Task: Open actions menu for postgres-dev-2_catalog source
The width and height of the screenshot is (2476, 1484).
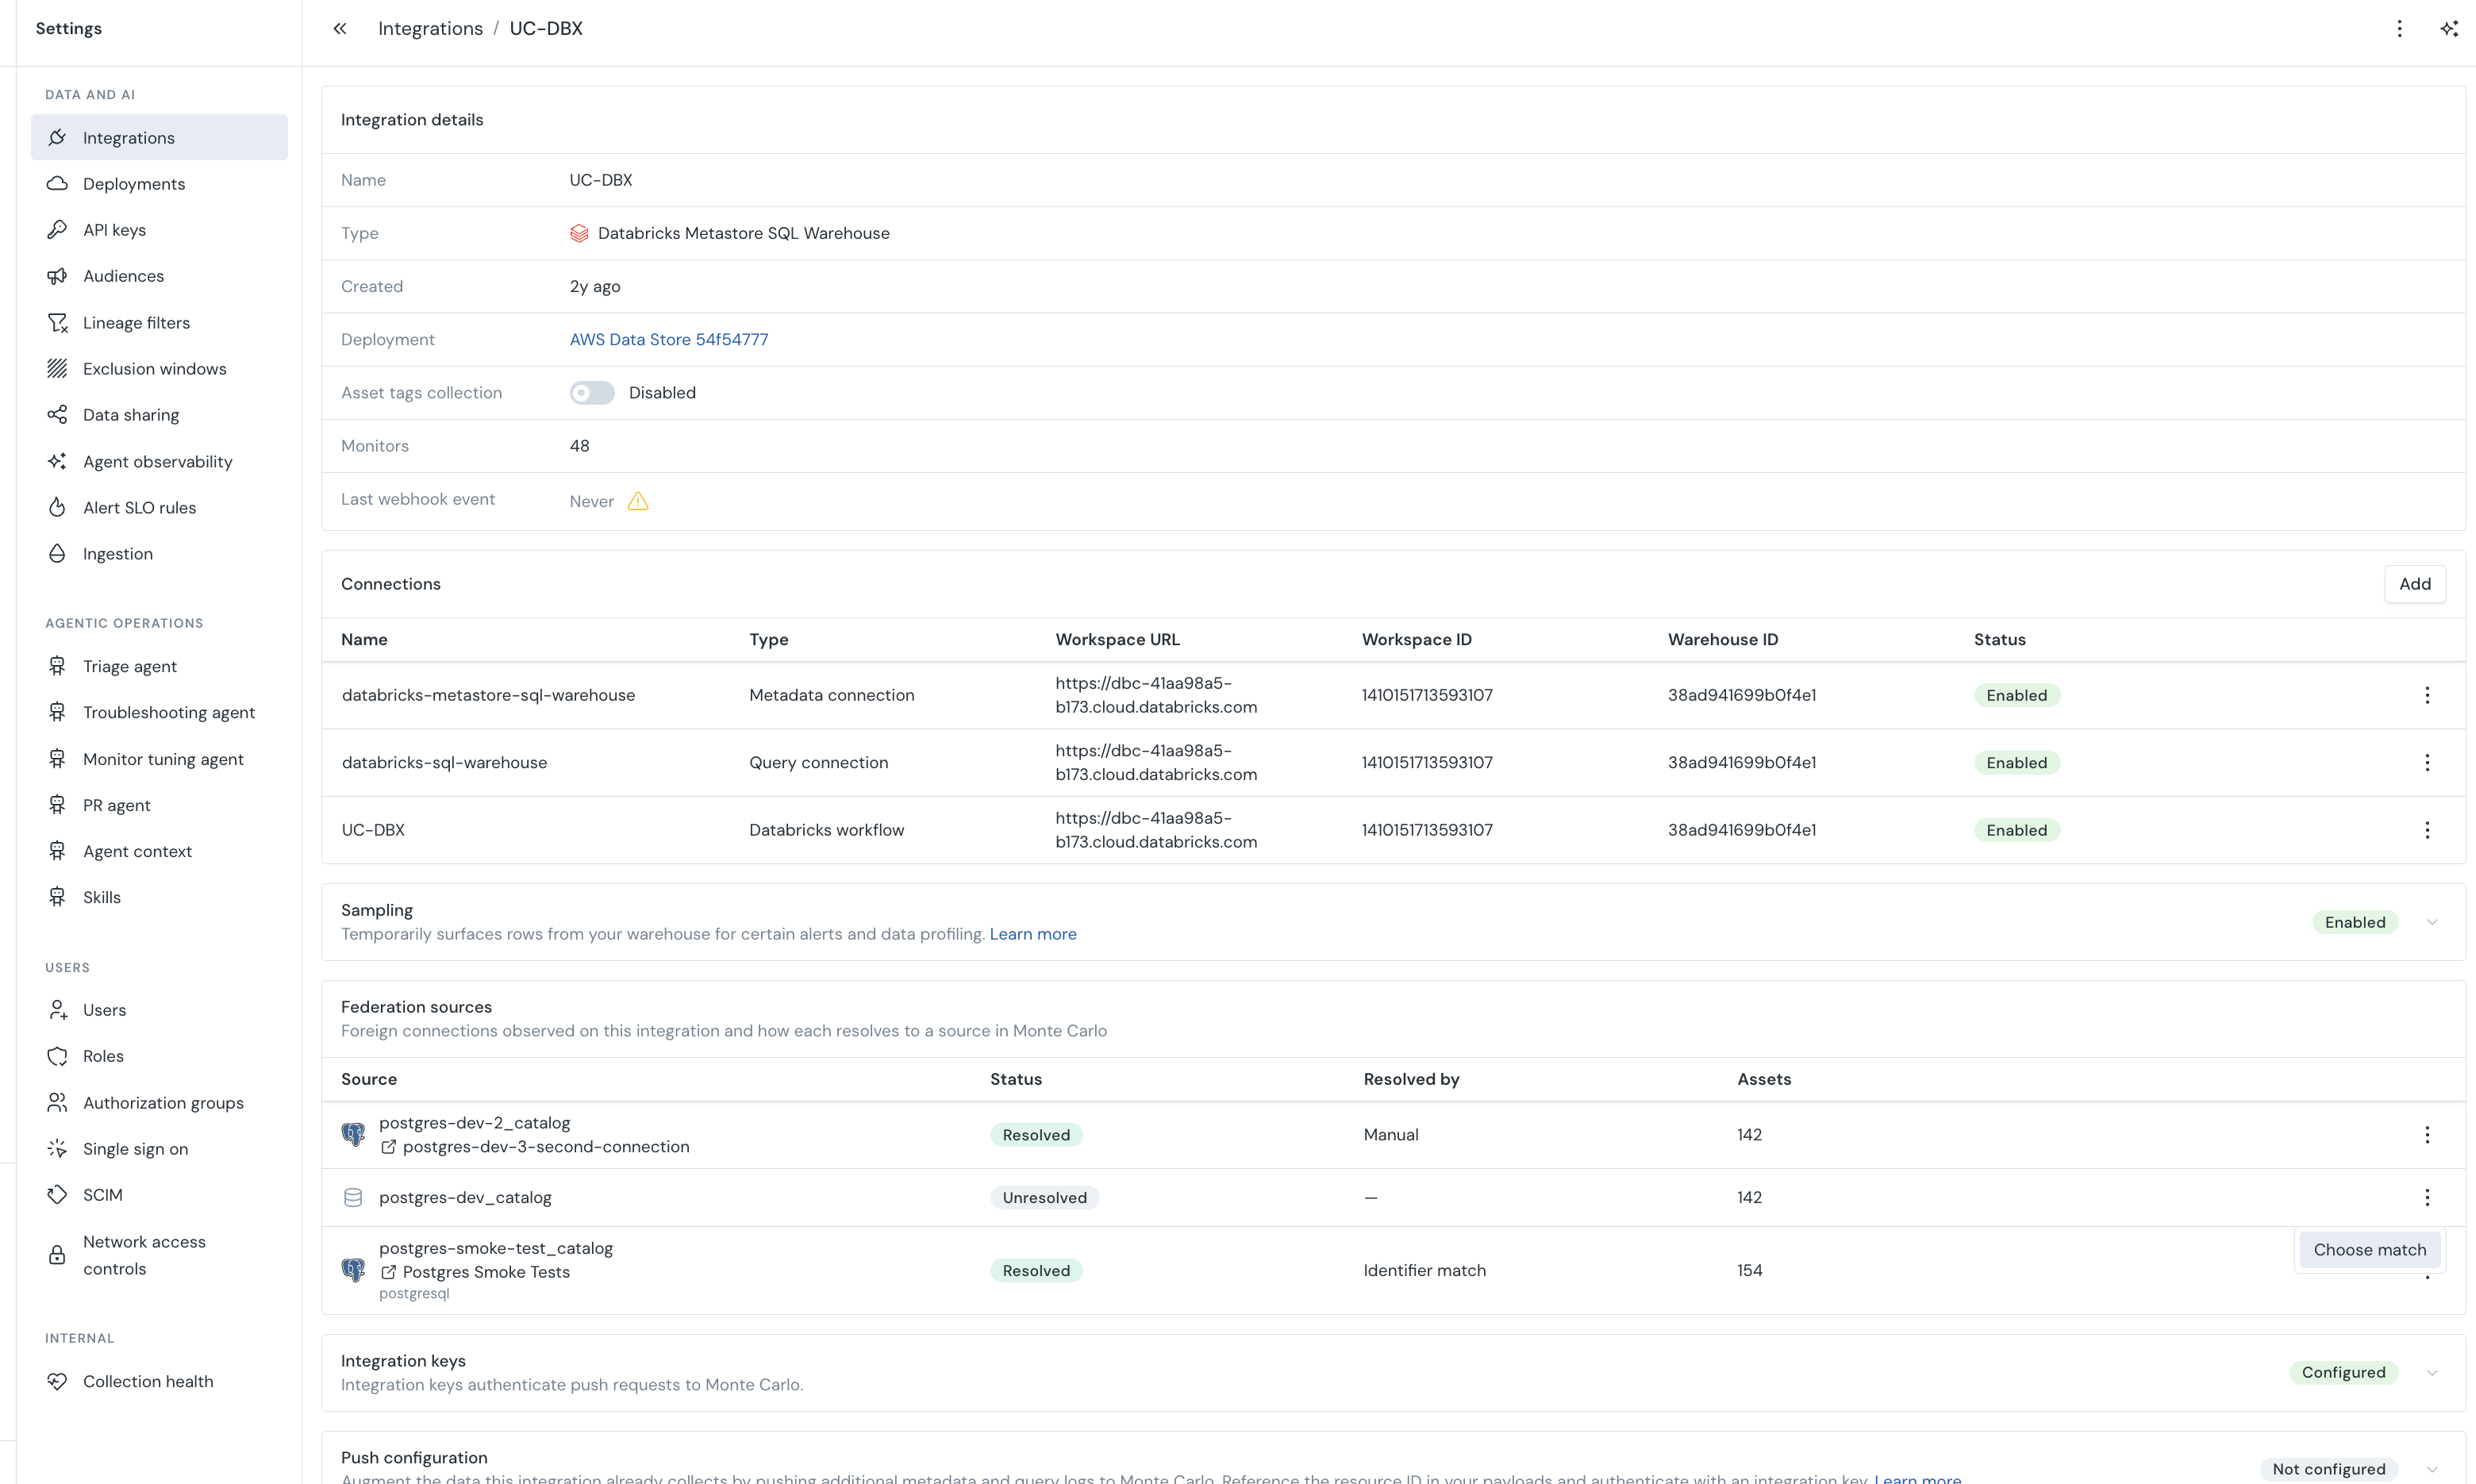Action: point(2427,1135)
